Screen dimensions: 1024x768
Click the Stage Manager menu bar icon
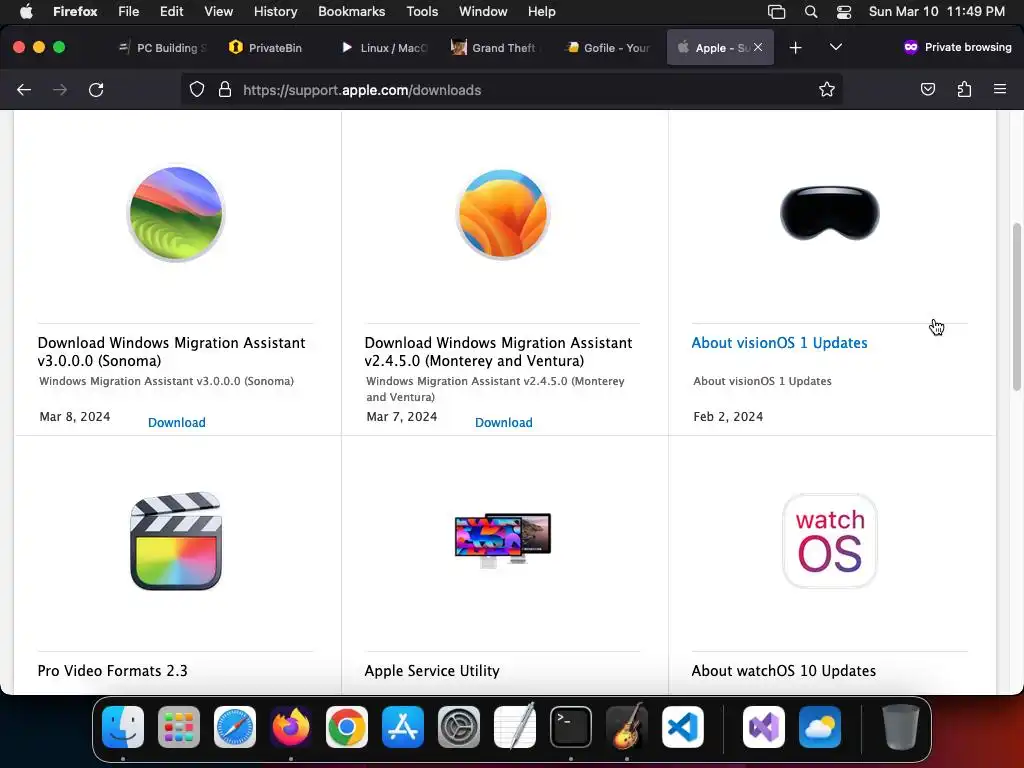click(776, 11)
